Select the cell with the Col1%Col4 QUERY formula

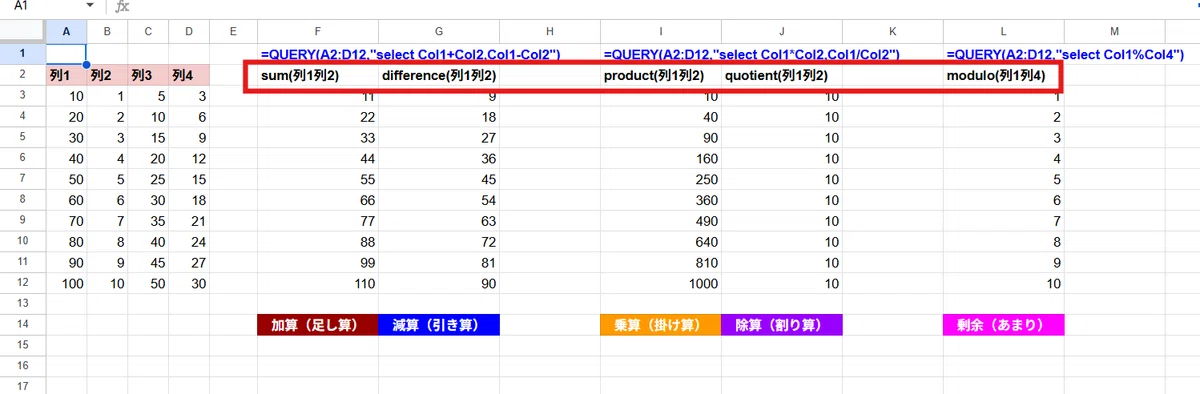1004,54
